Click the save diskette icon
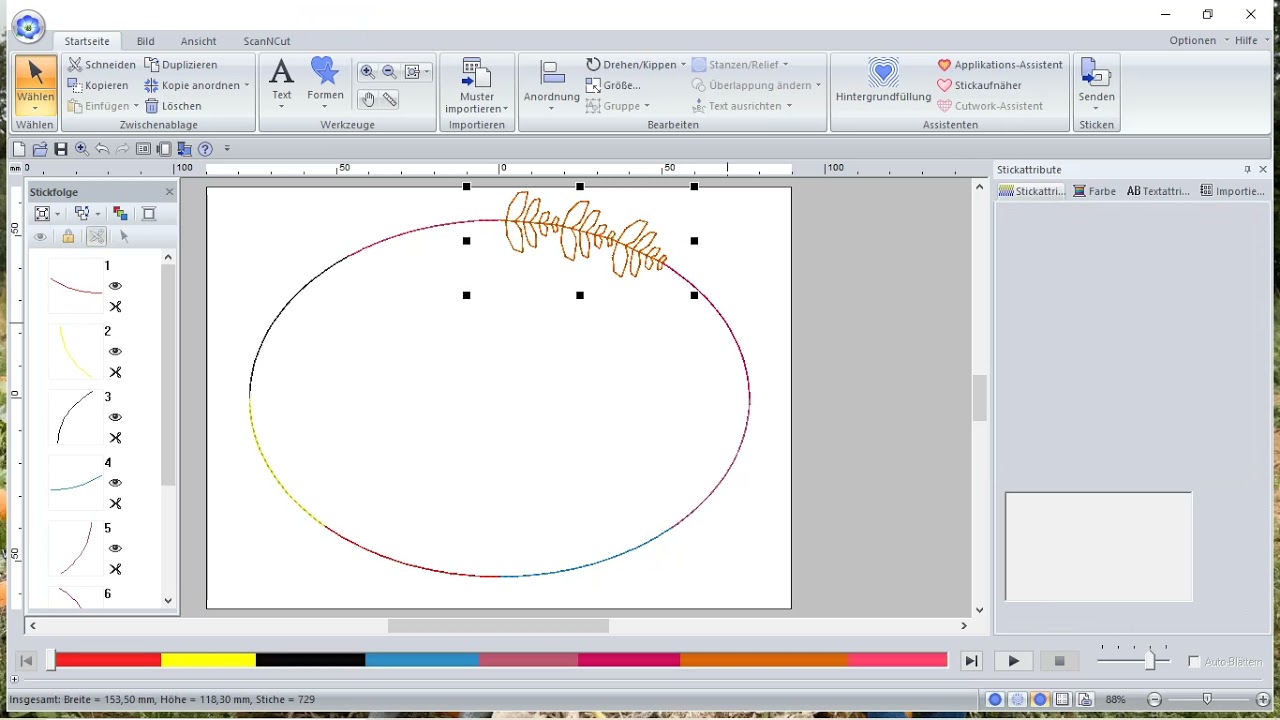 pos(61,149)
